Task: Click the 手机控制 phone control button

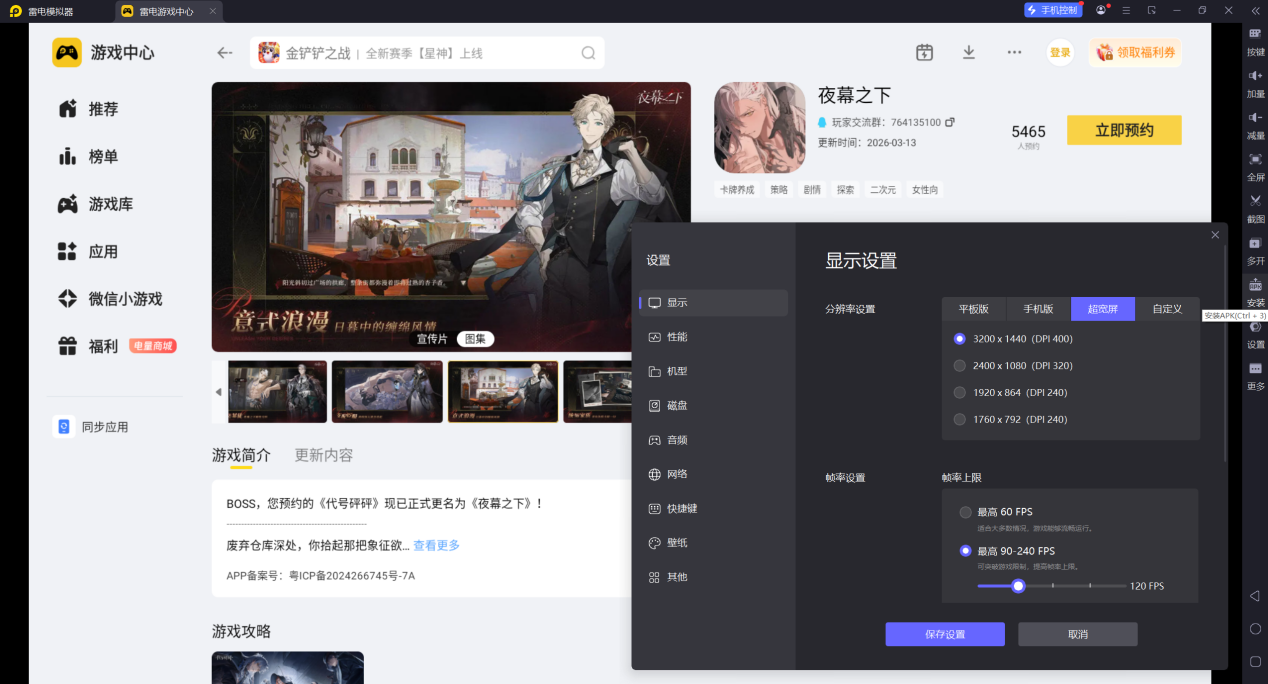Action: click(x=1052, y=10)
